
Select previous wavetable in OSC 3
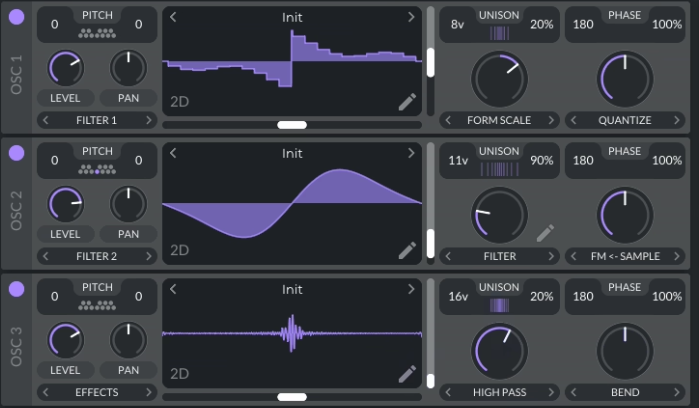coord(173,289)
